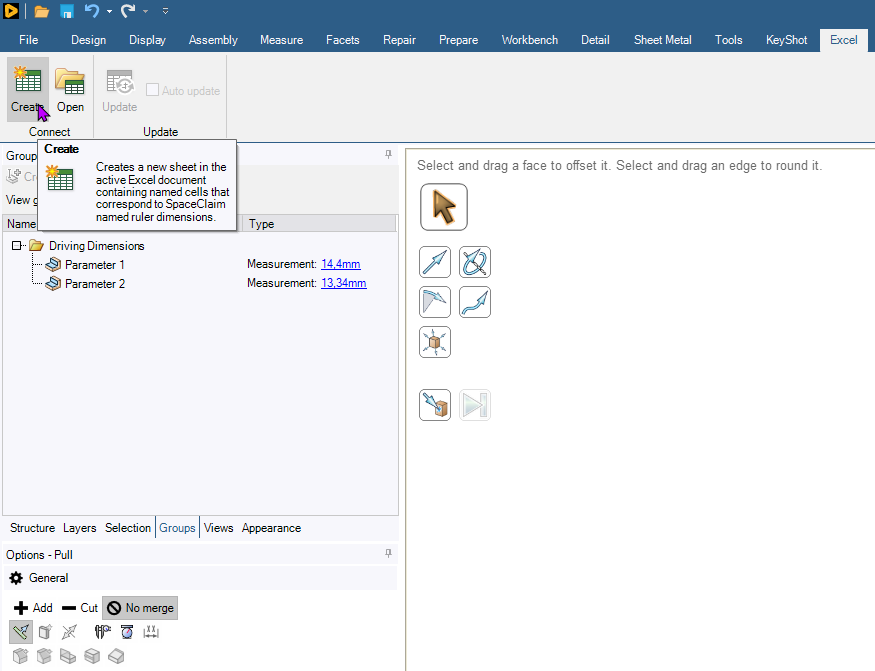Screen dimensions: 875x671
Task: Click the Direction arrow tool guide
Action: [x=435, y=262]
